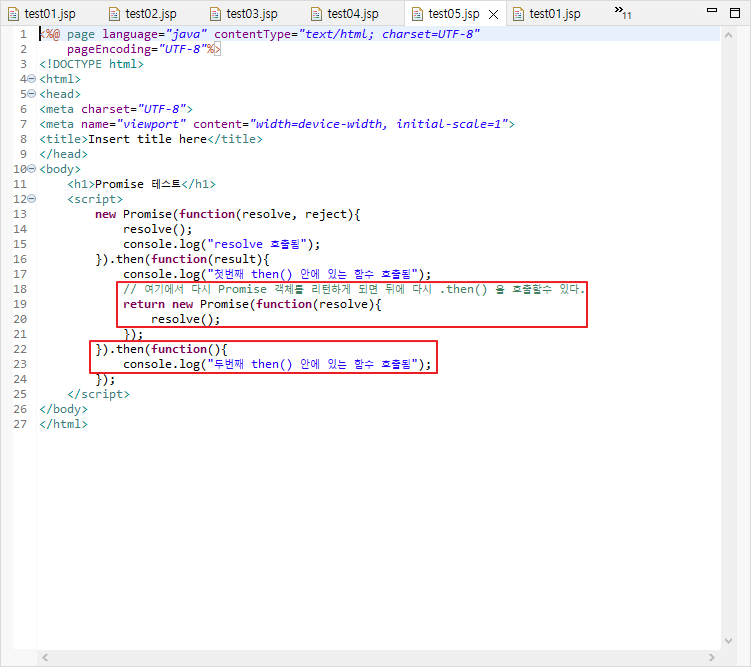Viewport: 751px width, 667px height.
Task: Click the horizontal scrollbar left arrow
Action: pos(45,657)
